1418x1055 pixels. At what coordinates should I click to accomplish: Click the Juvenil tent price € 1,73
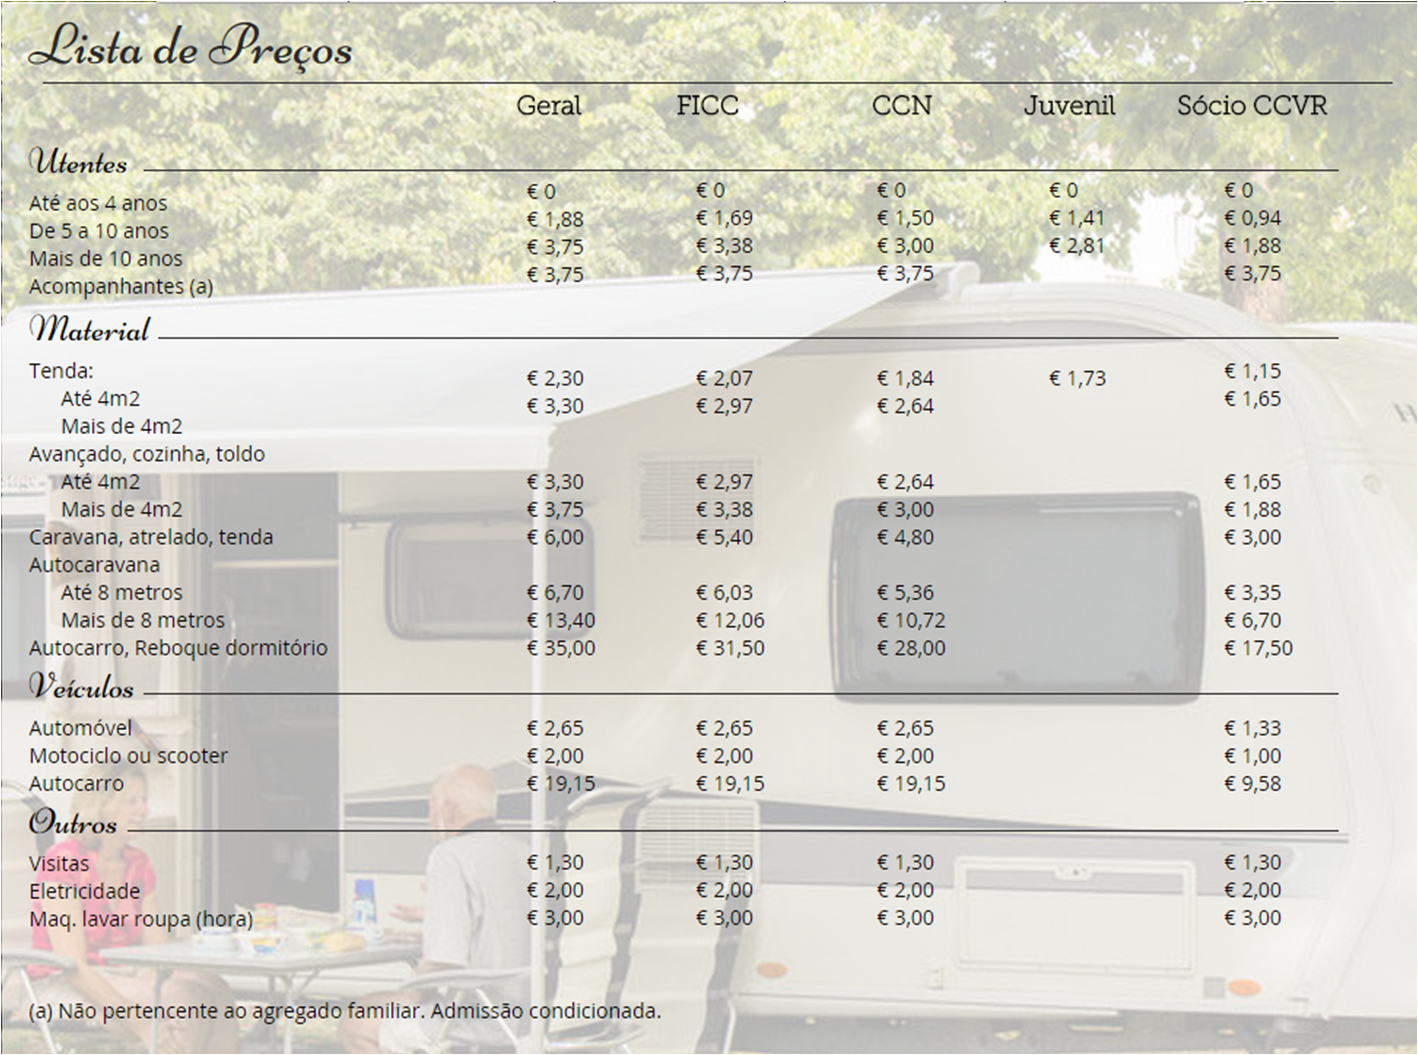pyautogui.click(x=1077, y=378)
